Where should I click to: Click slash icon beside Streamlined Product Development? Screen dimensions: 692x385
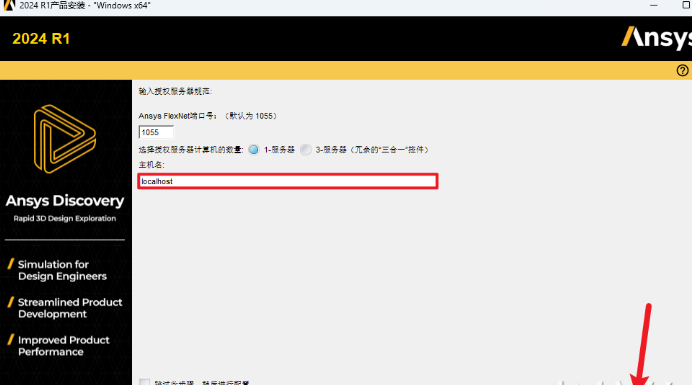coord(11,302)
